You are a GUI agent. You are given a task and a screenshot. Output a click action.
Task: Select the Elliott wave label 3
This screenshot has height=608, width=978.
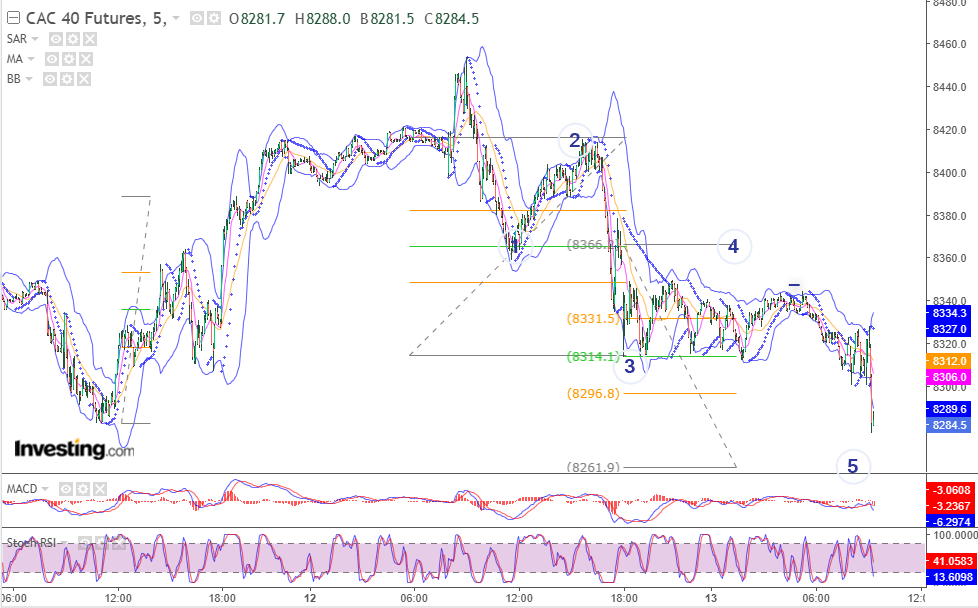click(x=630, y=367)
